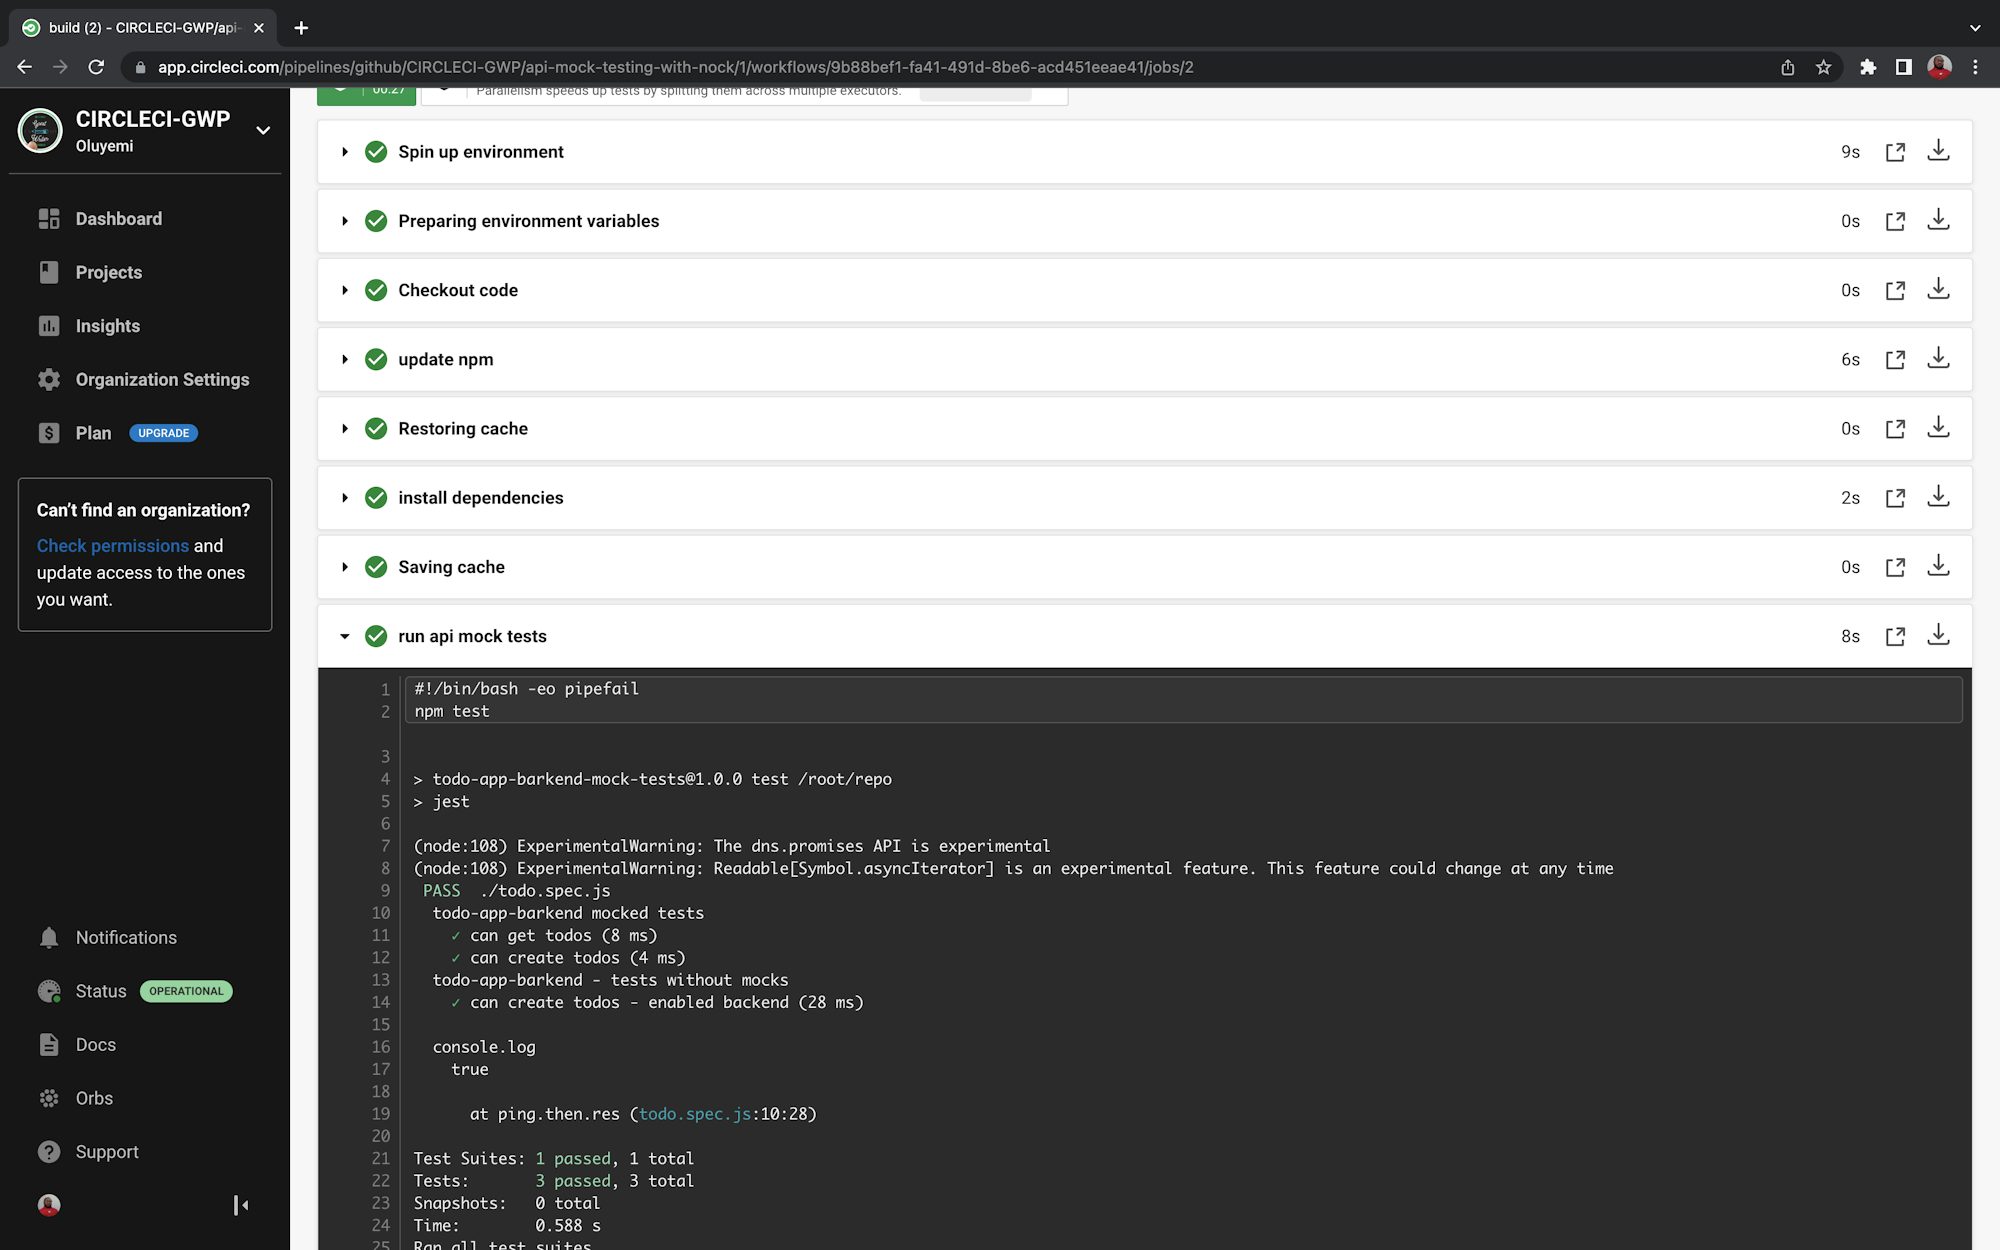The height and width of the screenshot is (1250, 2000).
Task: Expand the Spin up environment step
Action: [x=345, y=152]
